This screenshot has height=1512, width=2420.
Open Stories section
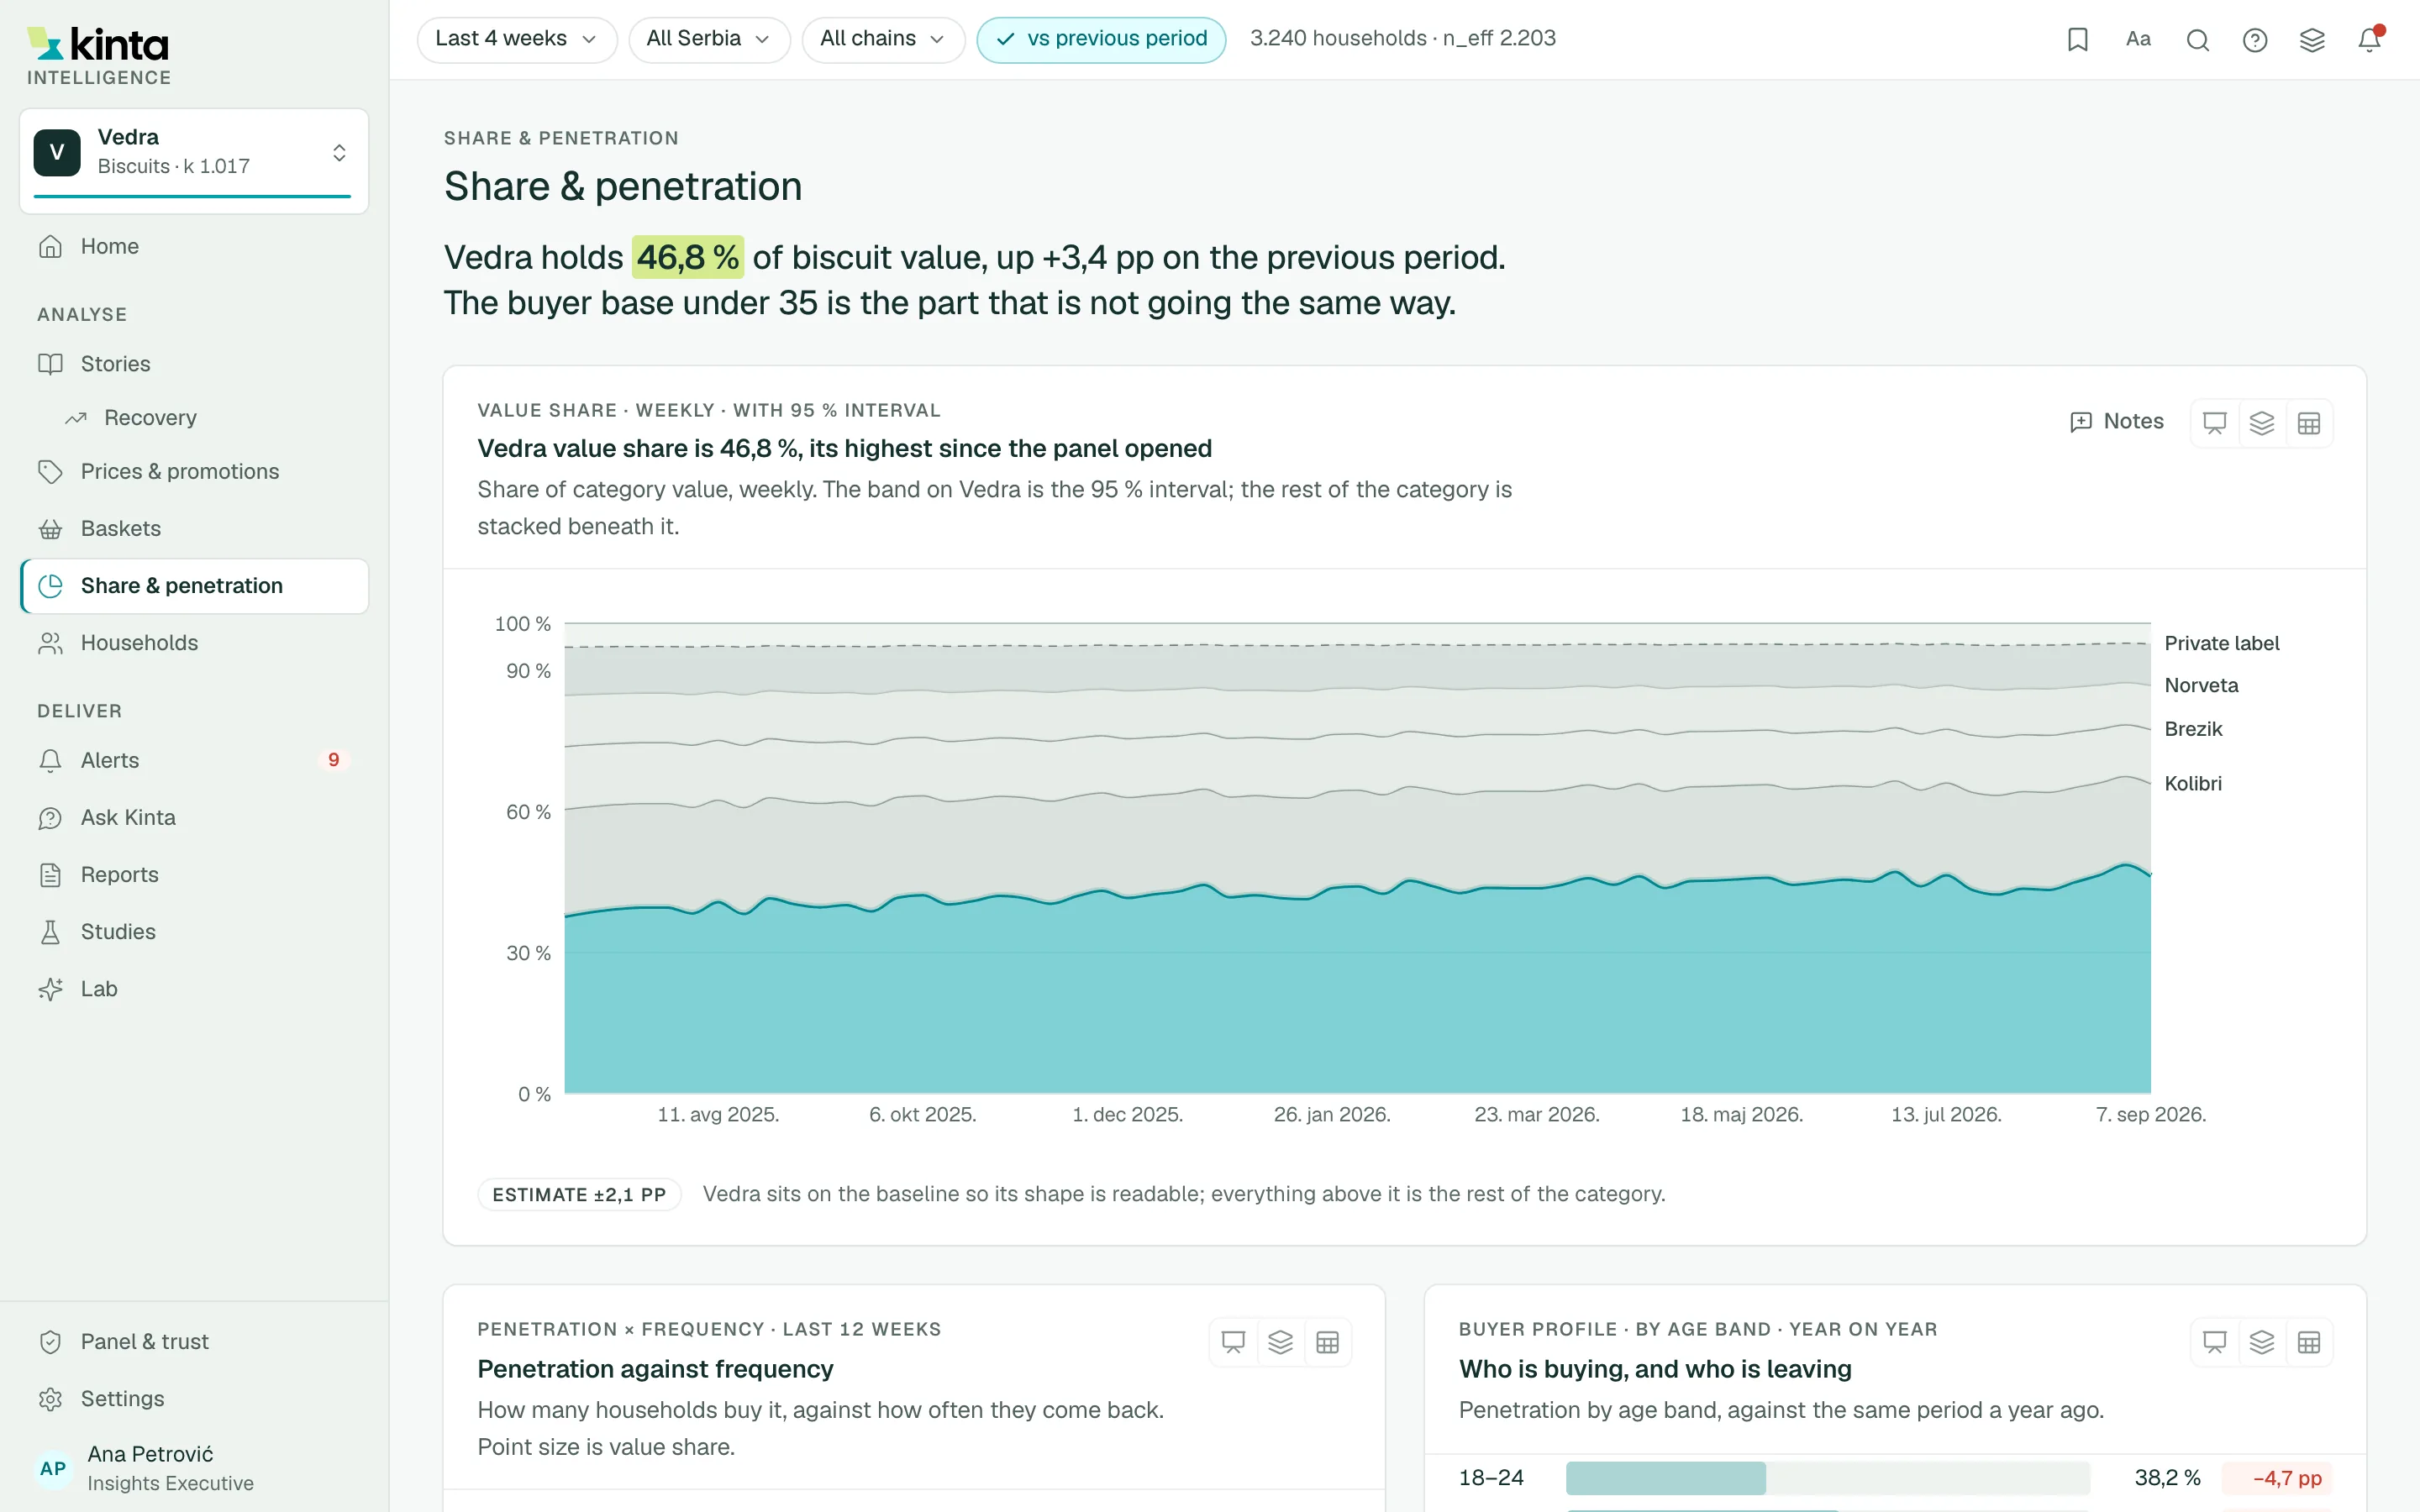[x=194, y=364]
